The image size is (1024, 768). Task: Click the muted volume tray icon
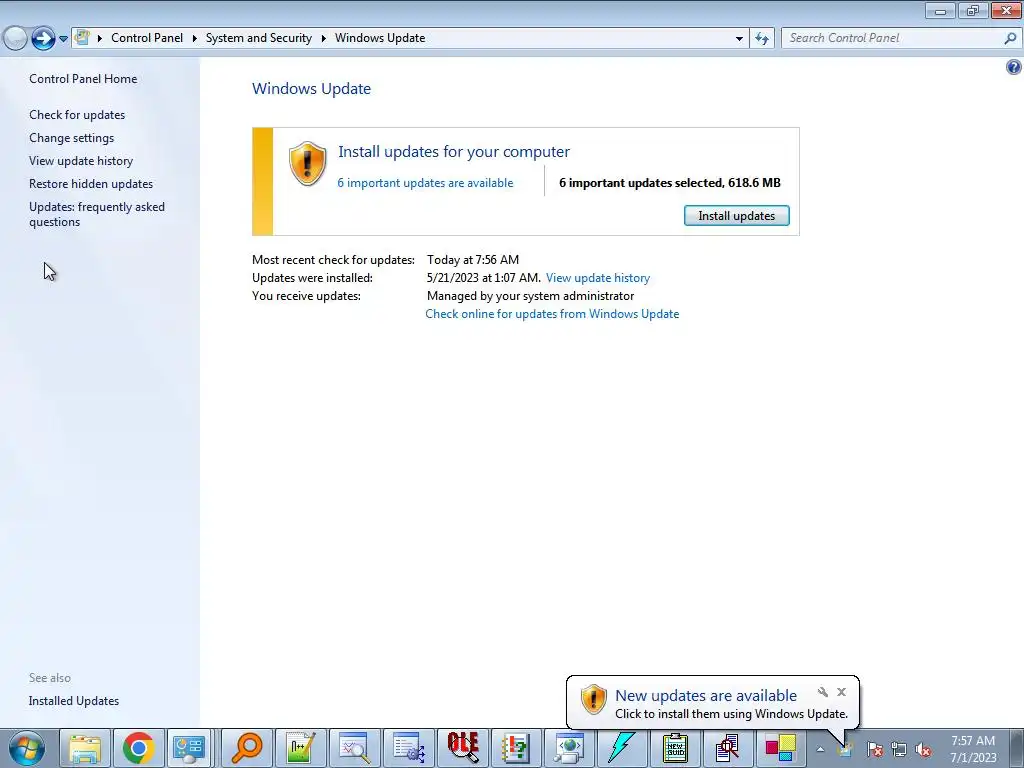point(923,750)
